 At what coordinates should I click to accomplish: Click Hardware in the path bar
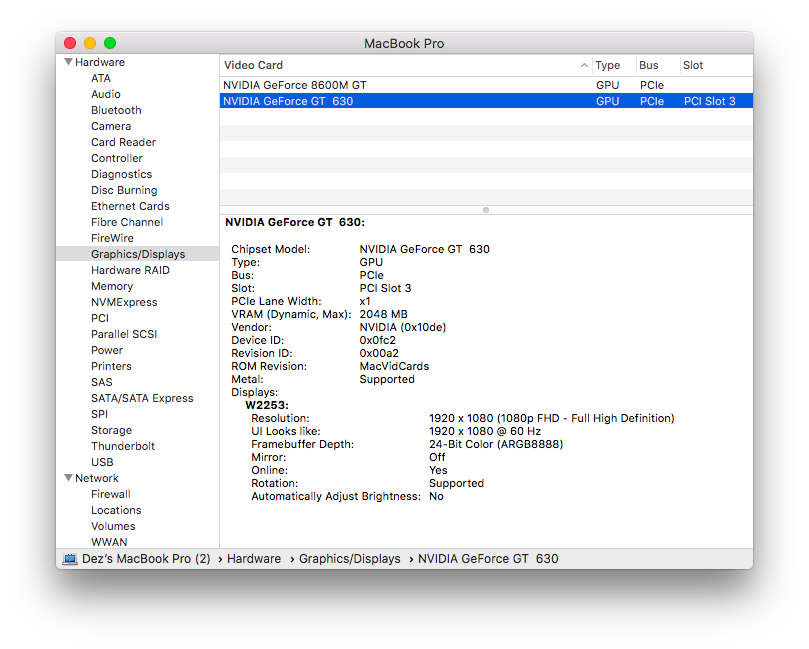tap(254, 559)
